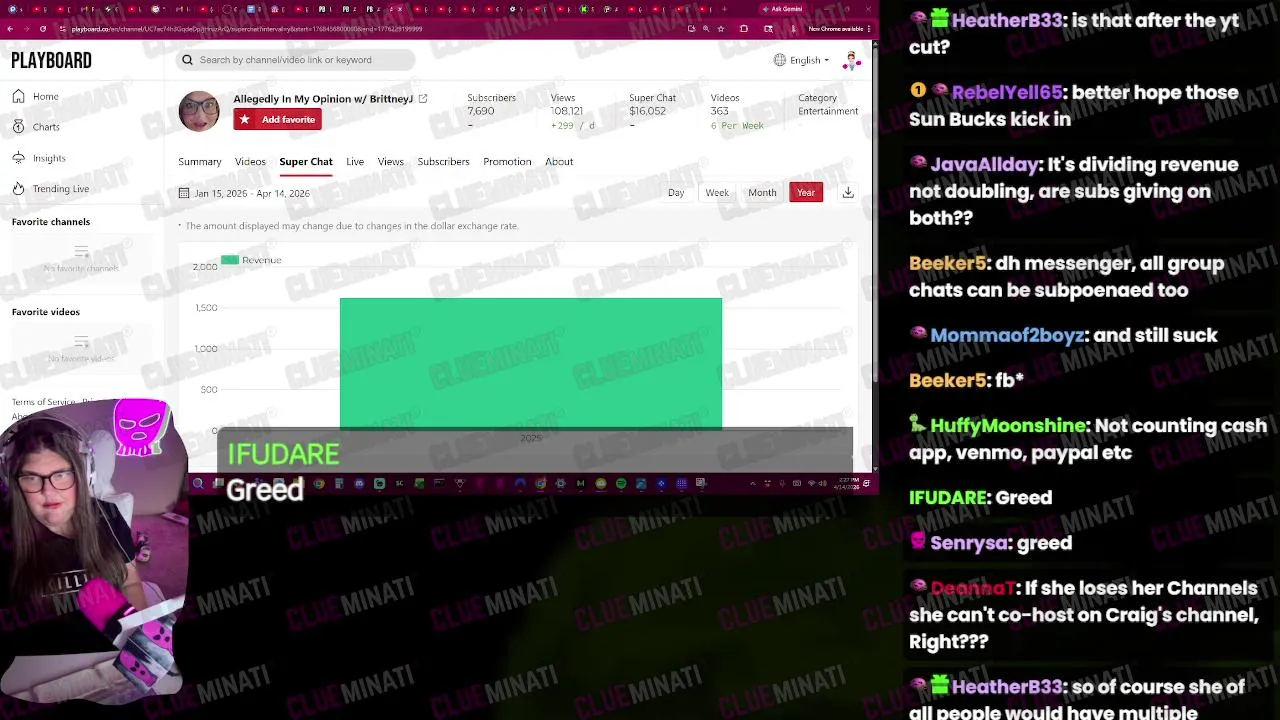Click the search magnifier icon in Playboard

187,60
